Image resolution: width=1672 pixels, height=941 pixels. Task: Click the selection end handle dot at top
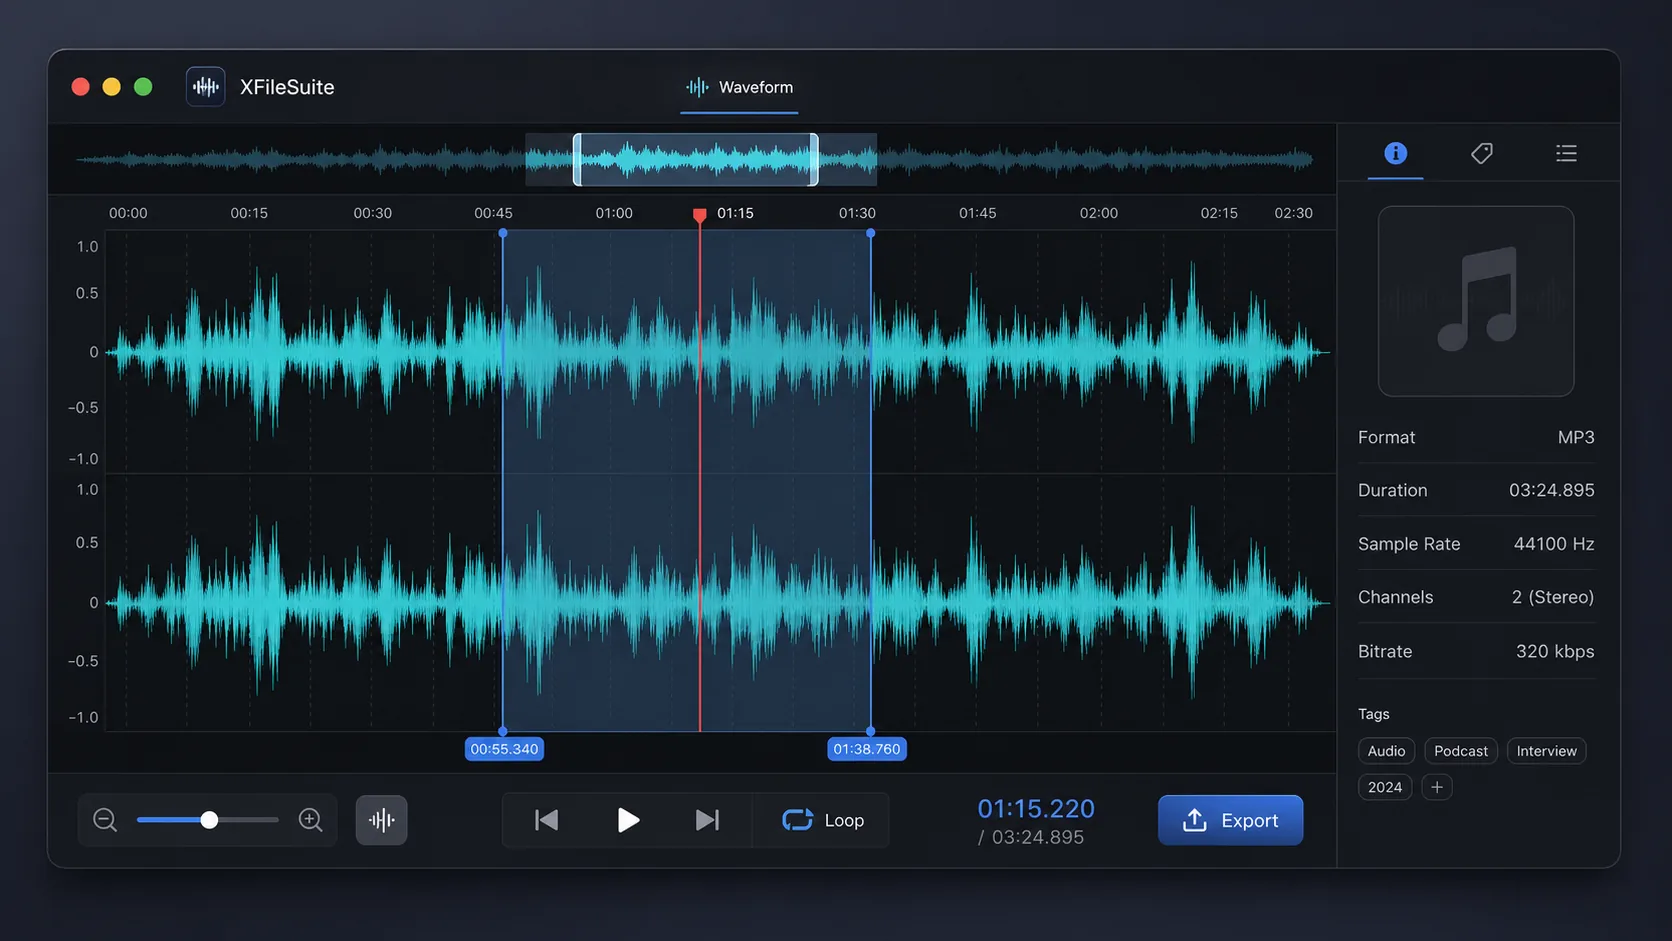(871, 233)
